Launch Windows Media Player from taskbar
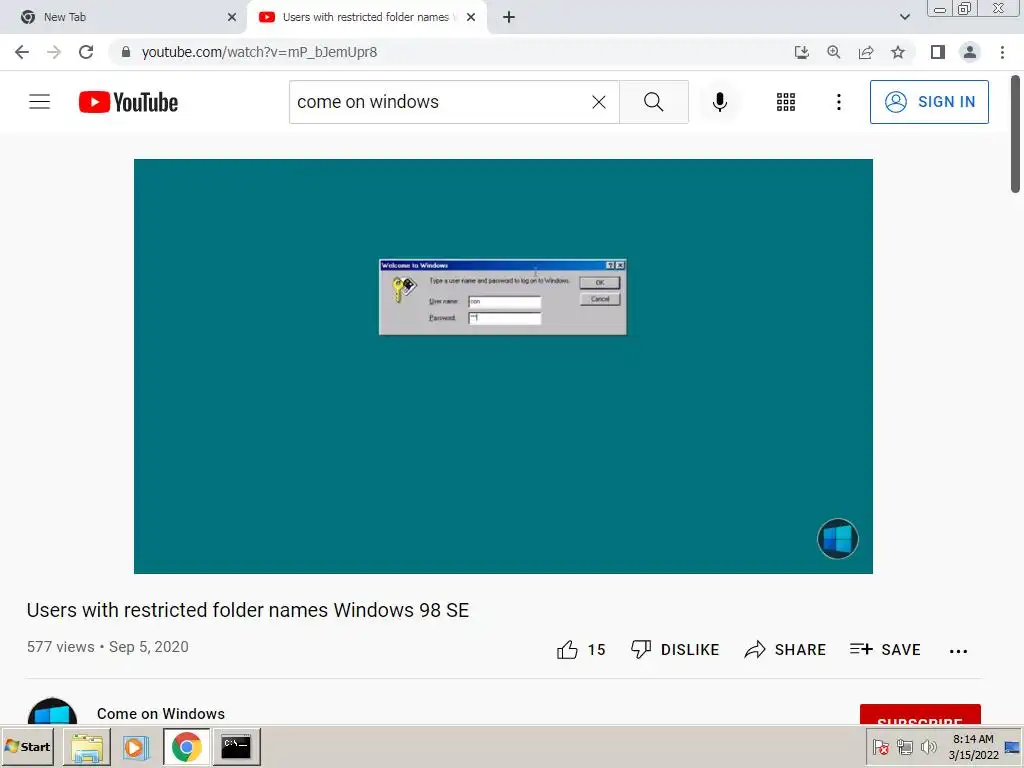Viewport: 1024px width, 768px height. coord(135,747)
